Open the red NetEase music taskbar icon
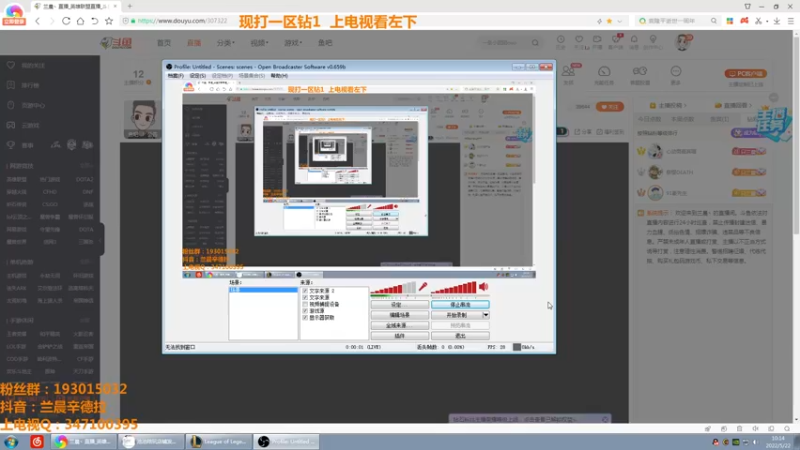Viewport: 800px width, 450px height. click(37, 441)
